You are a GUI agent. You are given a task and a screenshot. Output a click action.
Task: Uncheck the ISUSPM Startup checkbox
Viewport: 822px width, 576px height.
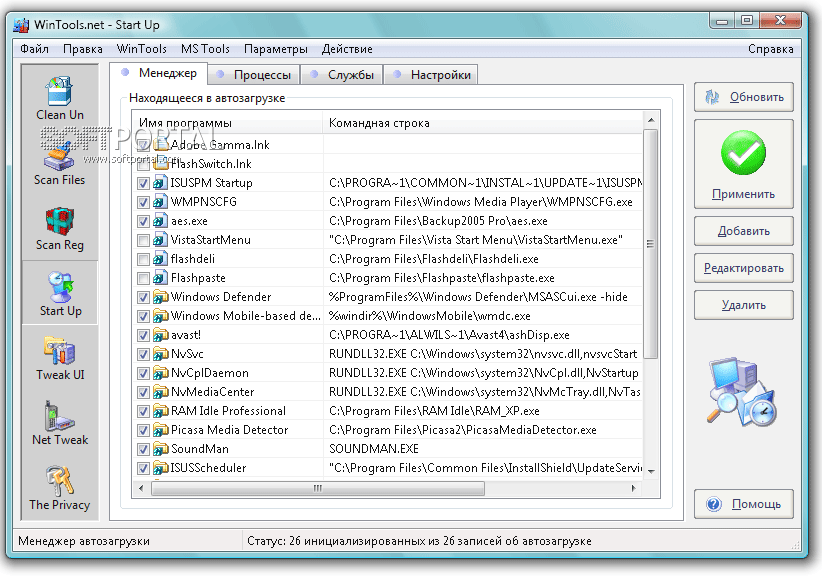click(x=143, y=183)
